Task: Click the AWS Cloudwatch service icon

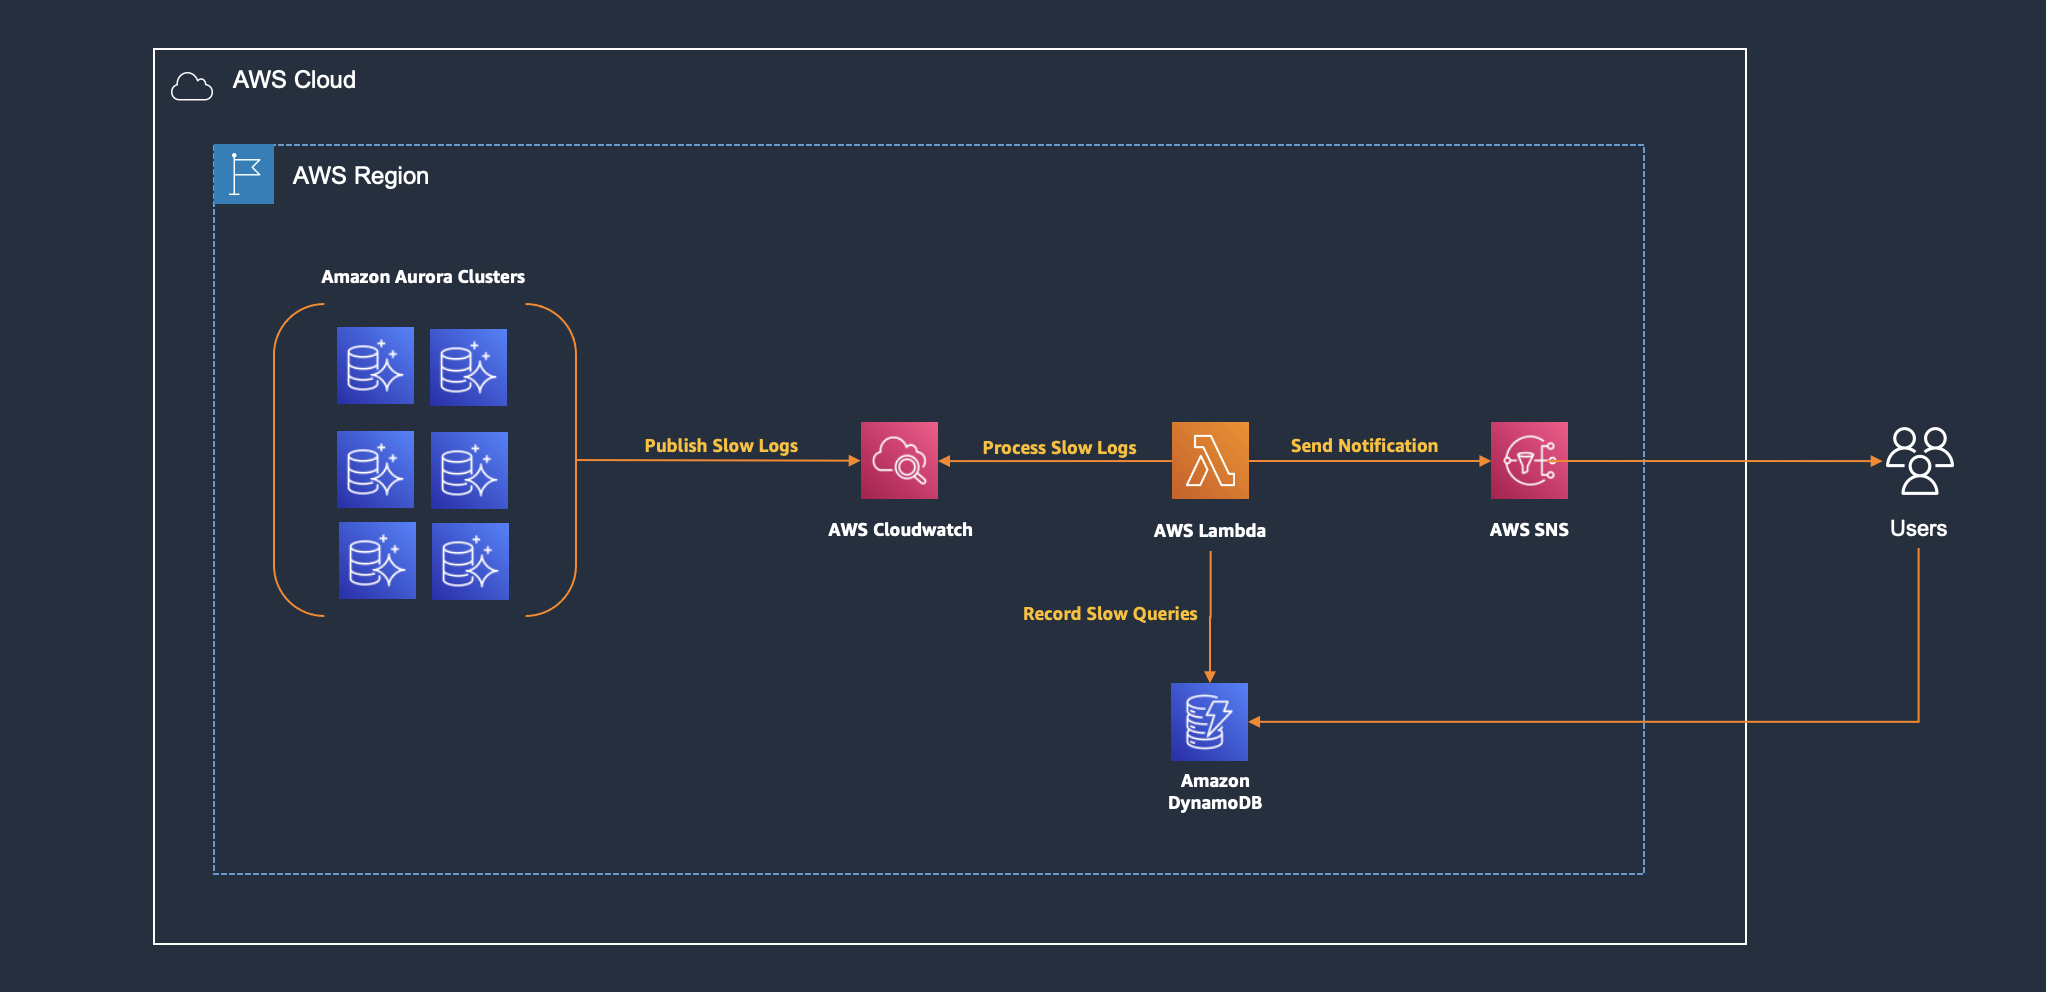Action: (x=899, y=460)
